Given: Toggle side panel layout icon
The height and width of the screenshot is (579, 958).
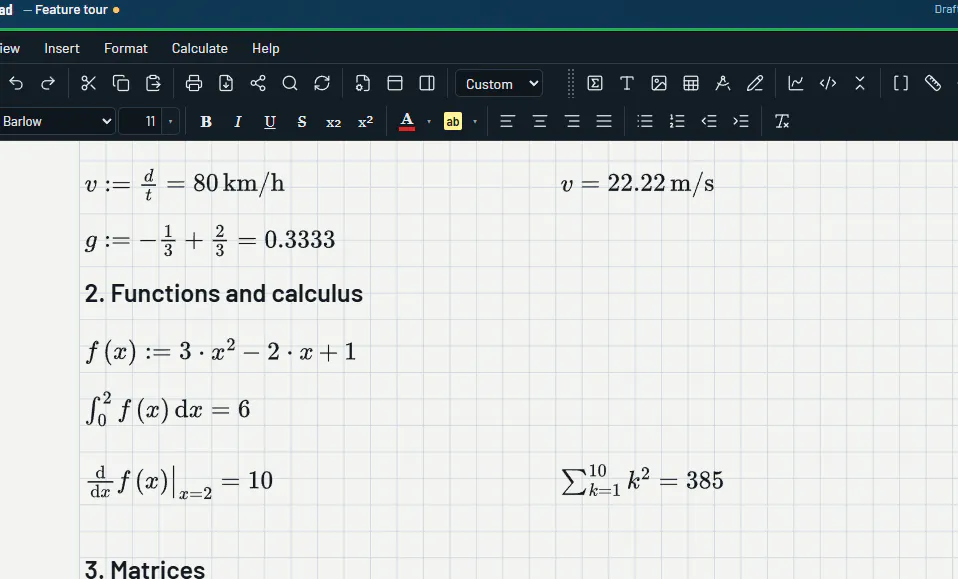Looking at the screenshot, I should (x=427, y=84).
